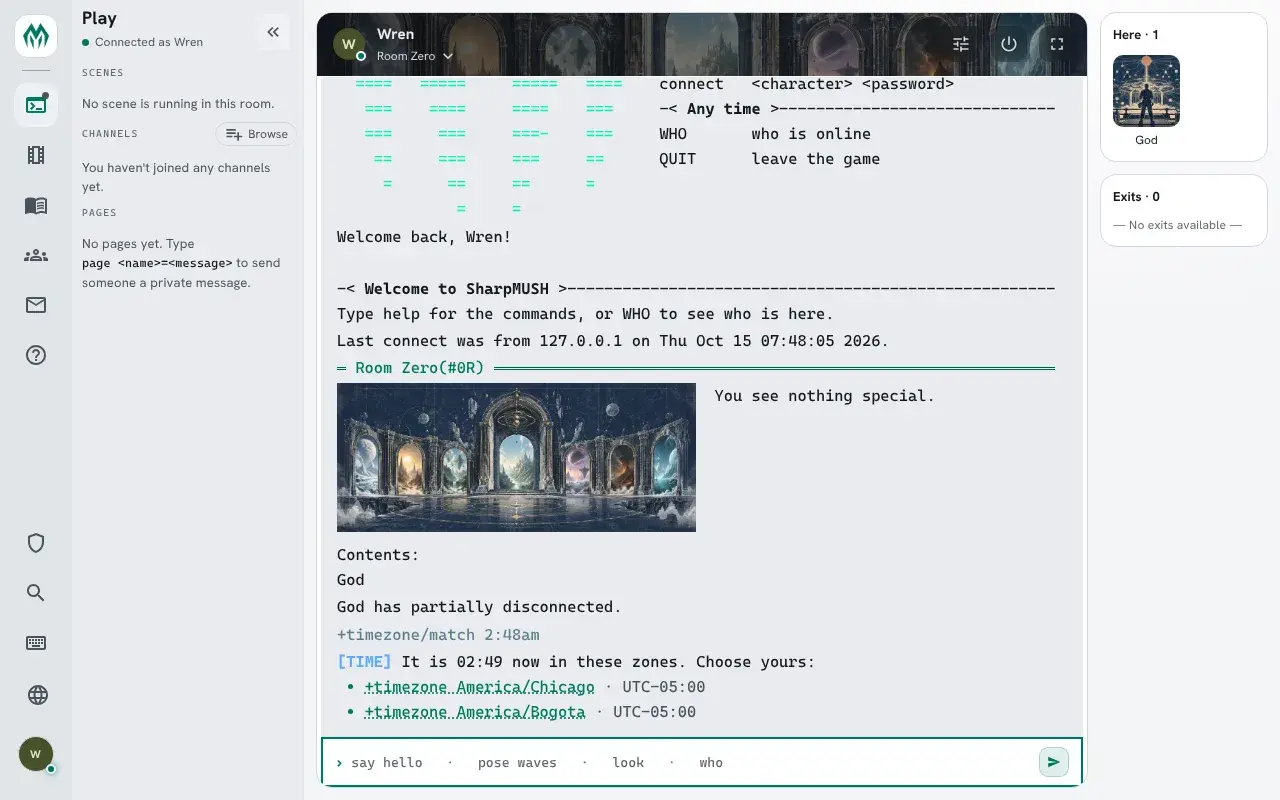Screen dimensions: 1280x800
Task: Expand the Room Zero dropdown
Action: click(415, 56)
